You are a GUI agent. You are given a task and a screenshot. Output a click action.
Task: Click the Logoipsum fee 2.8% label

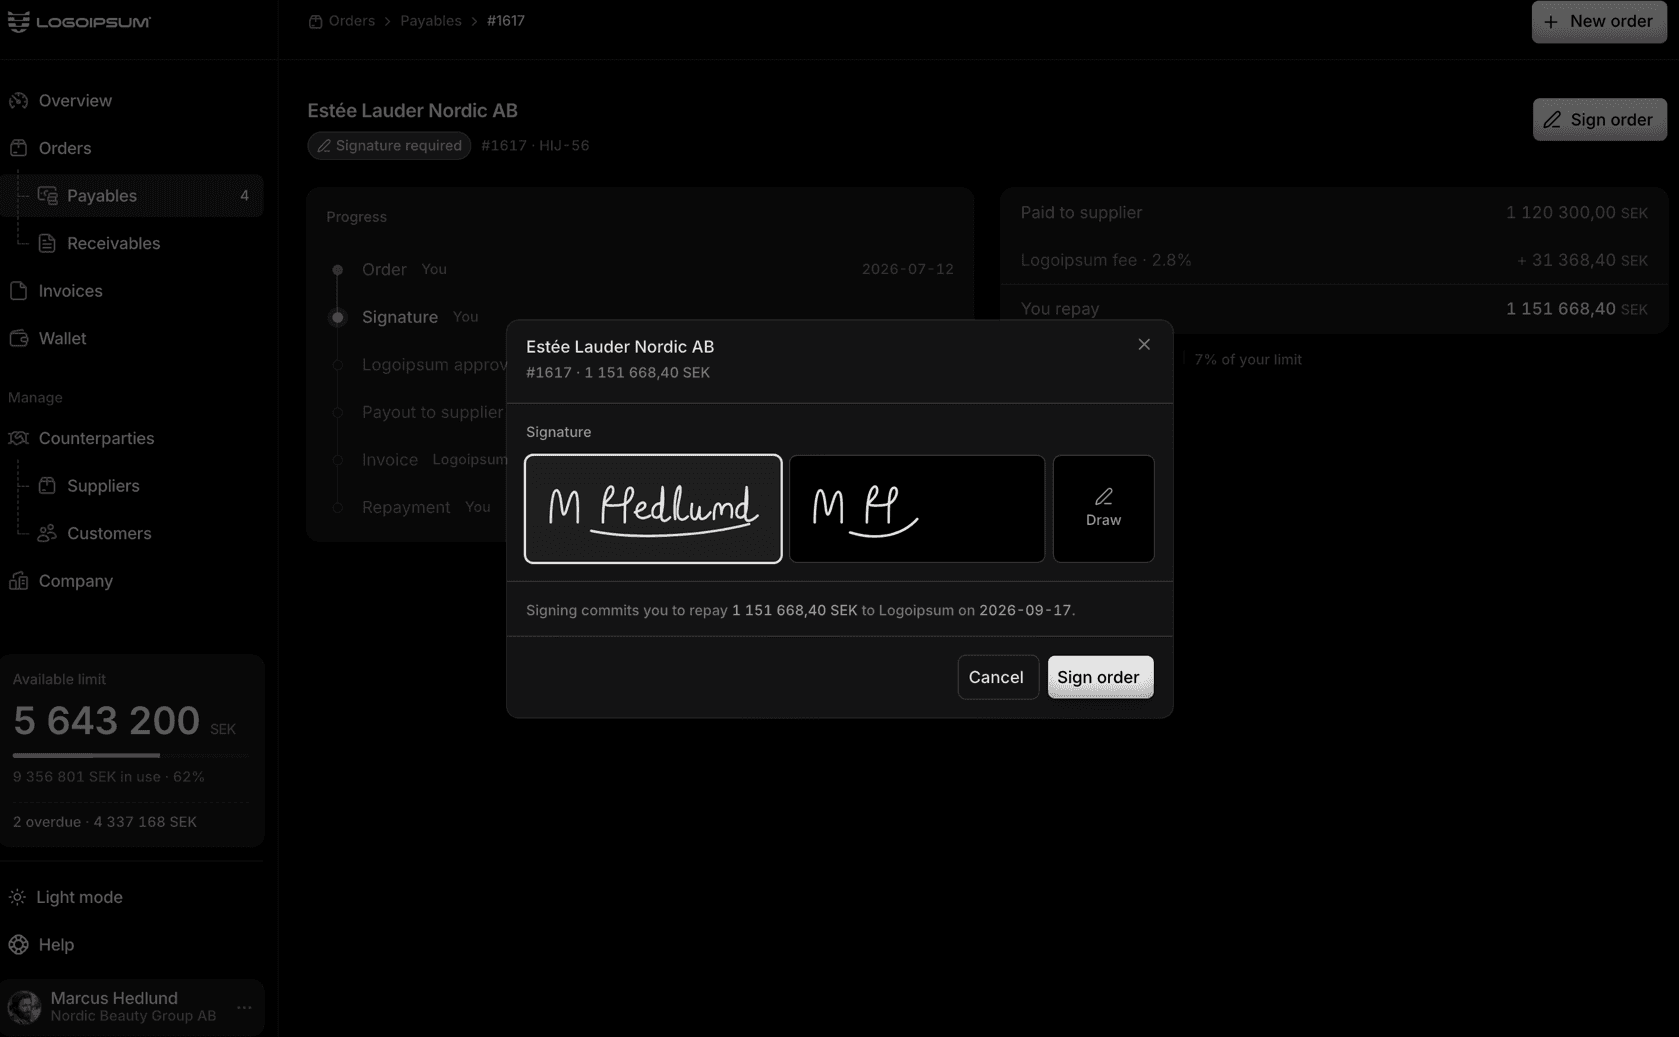click(1106, 260)
